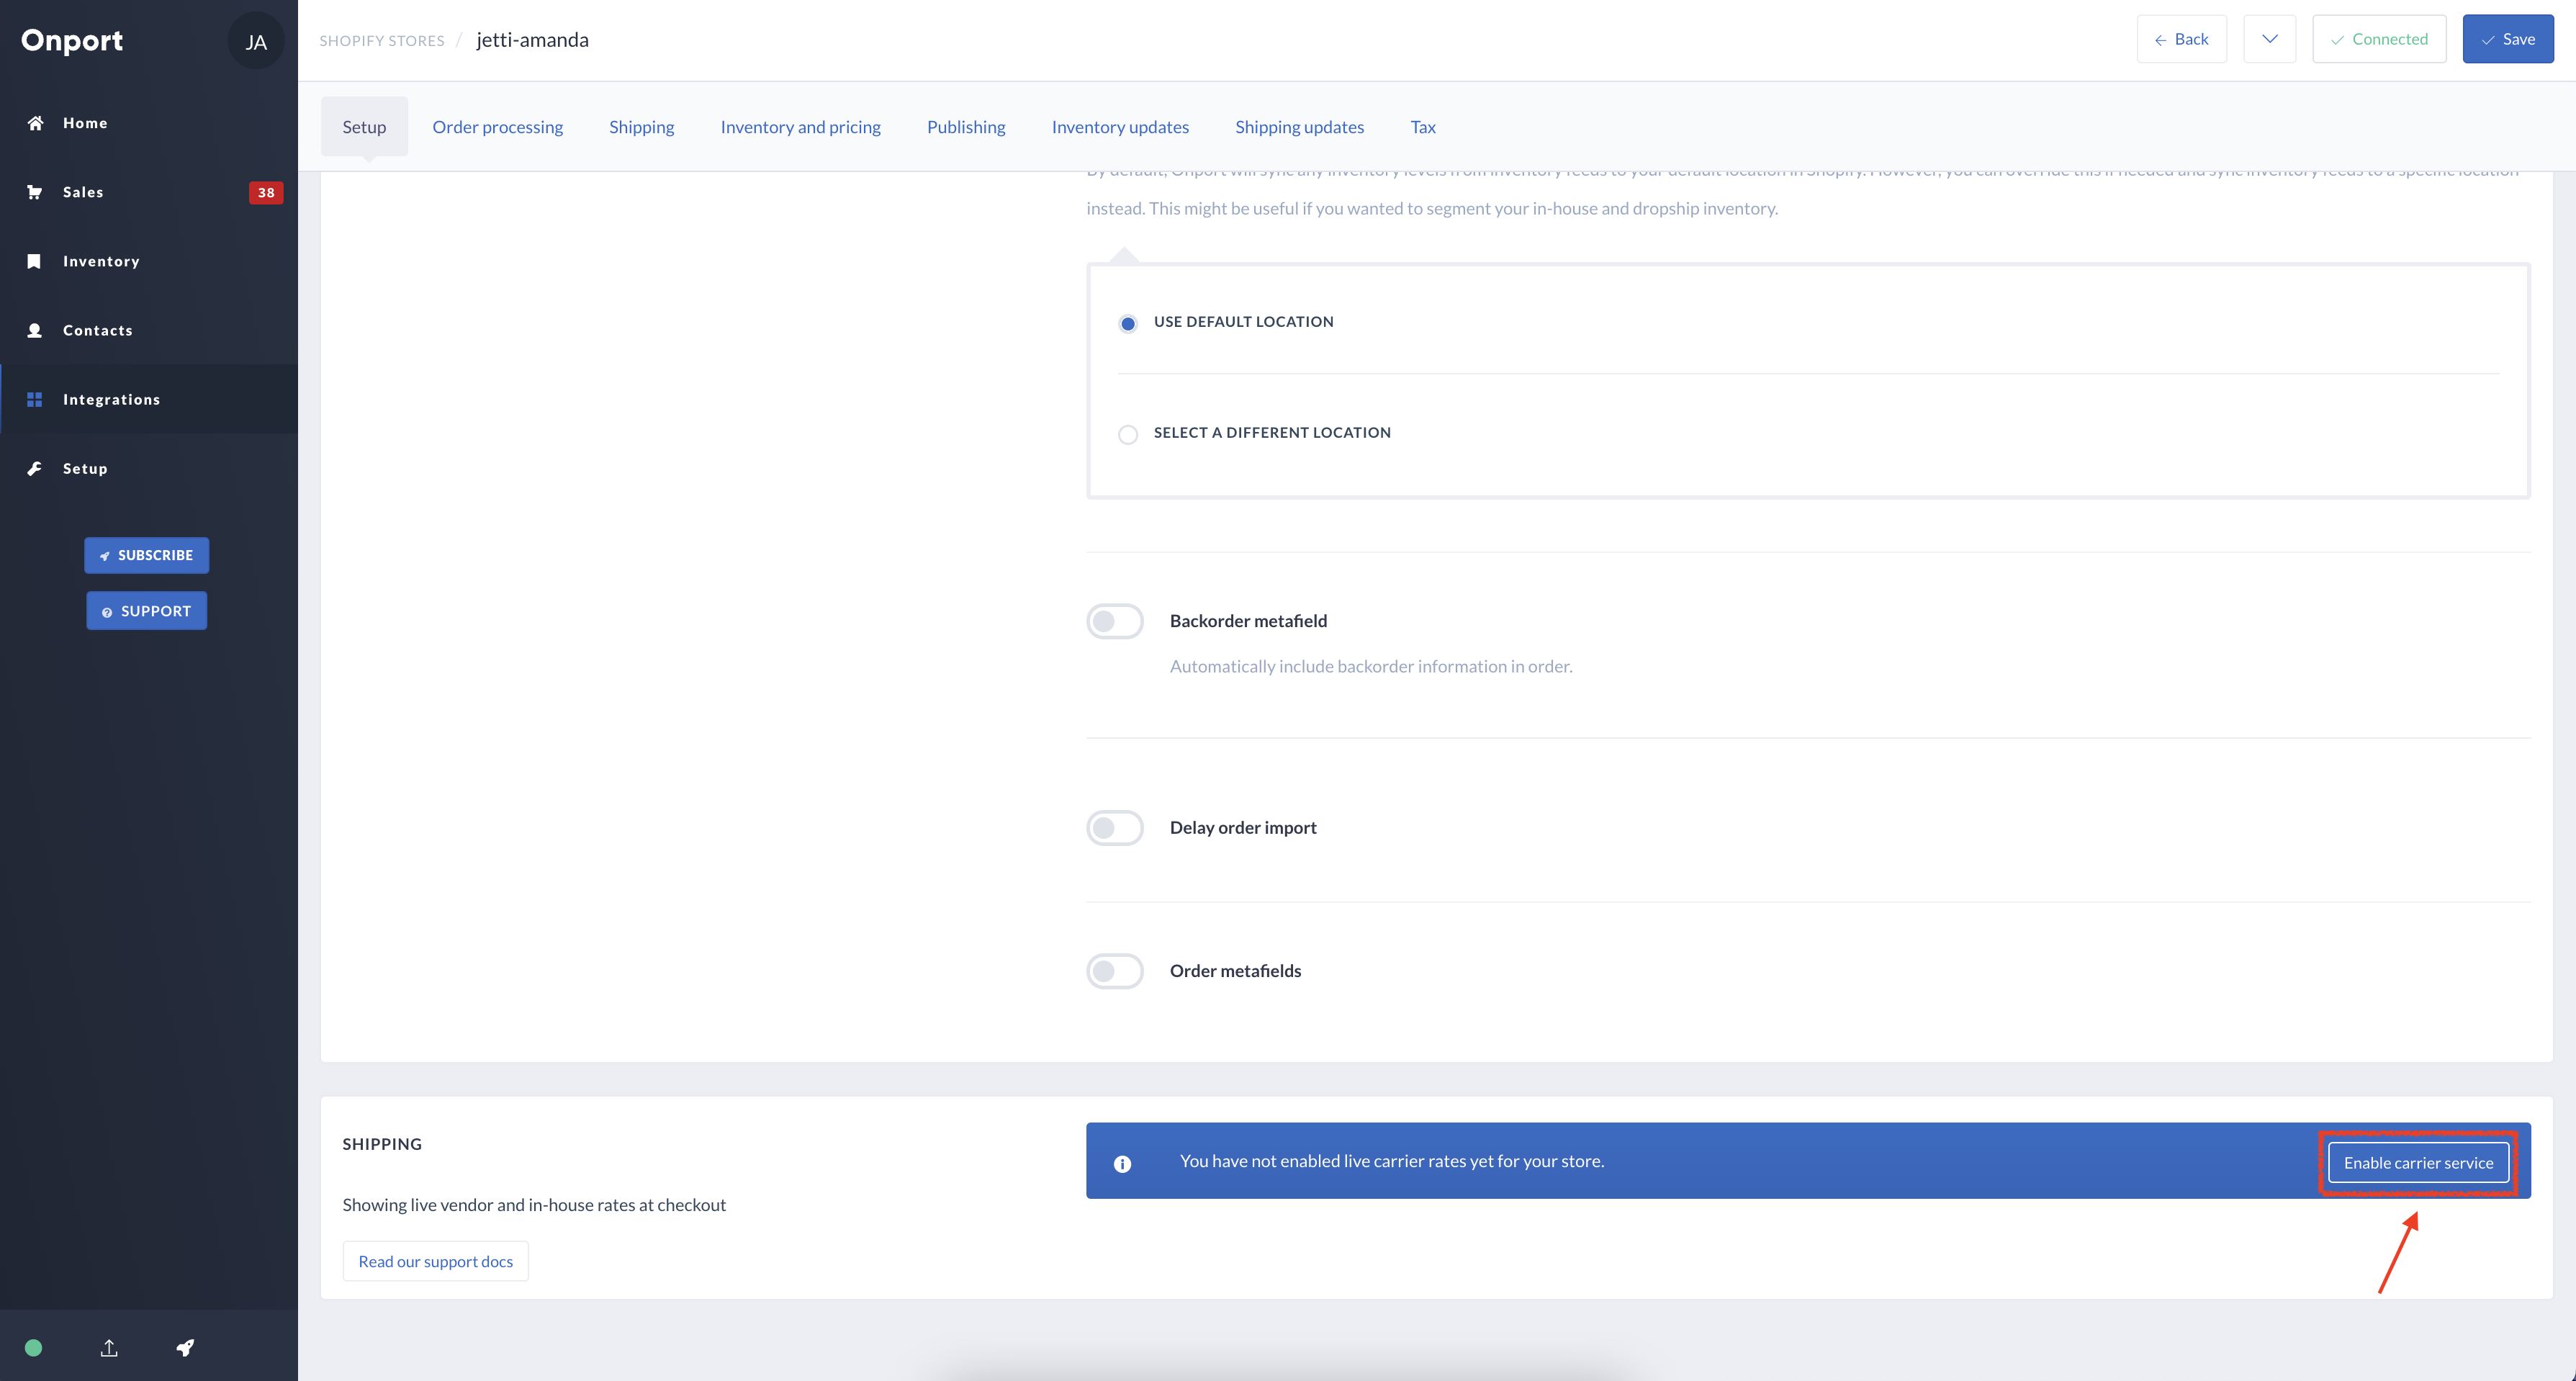Viewport: 2576px width, 1381px height.
Task: Open the Tax tab
Action: click(1423, 127)
